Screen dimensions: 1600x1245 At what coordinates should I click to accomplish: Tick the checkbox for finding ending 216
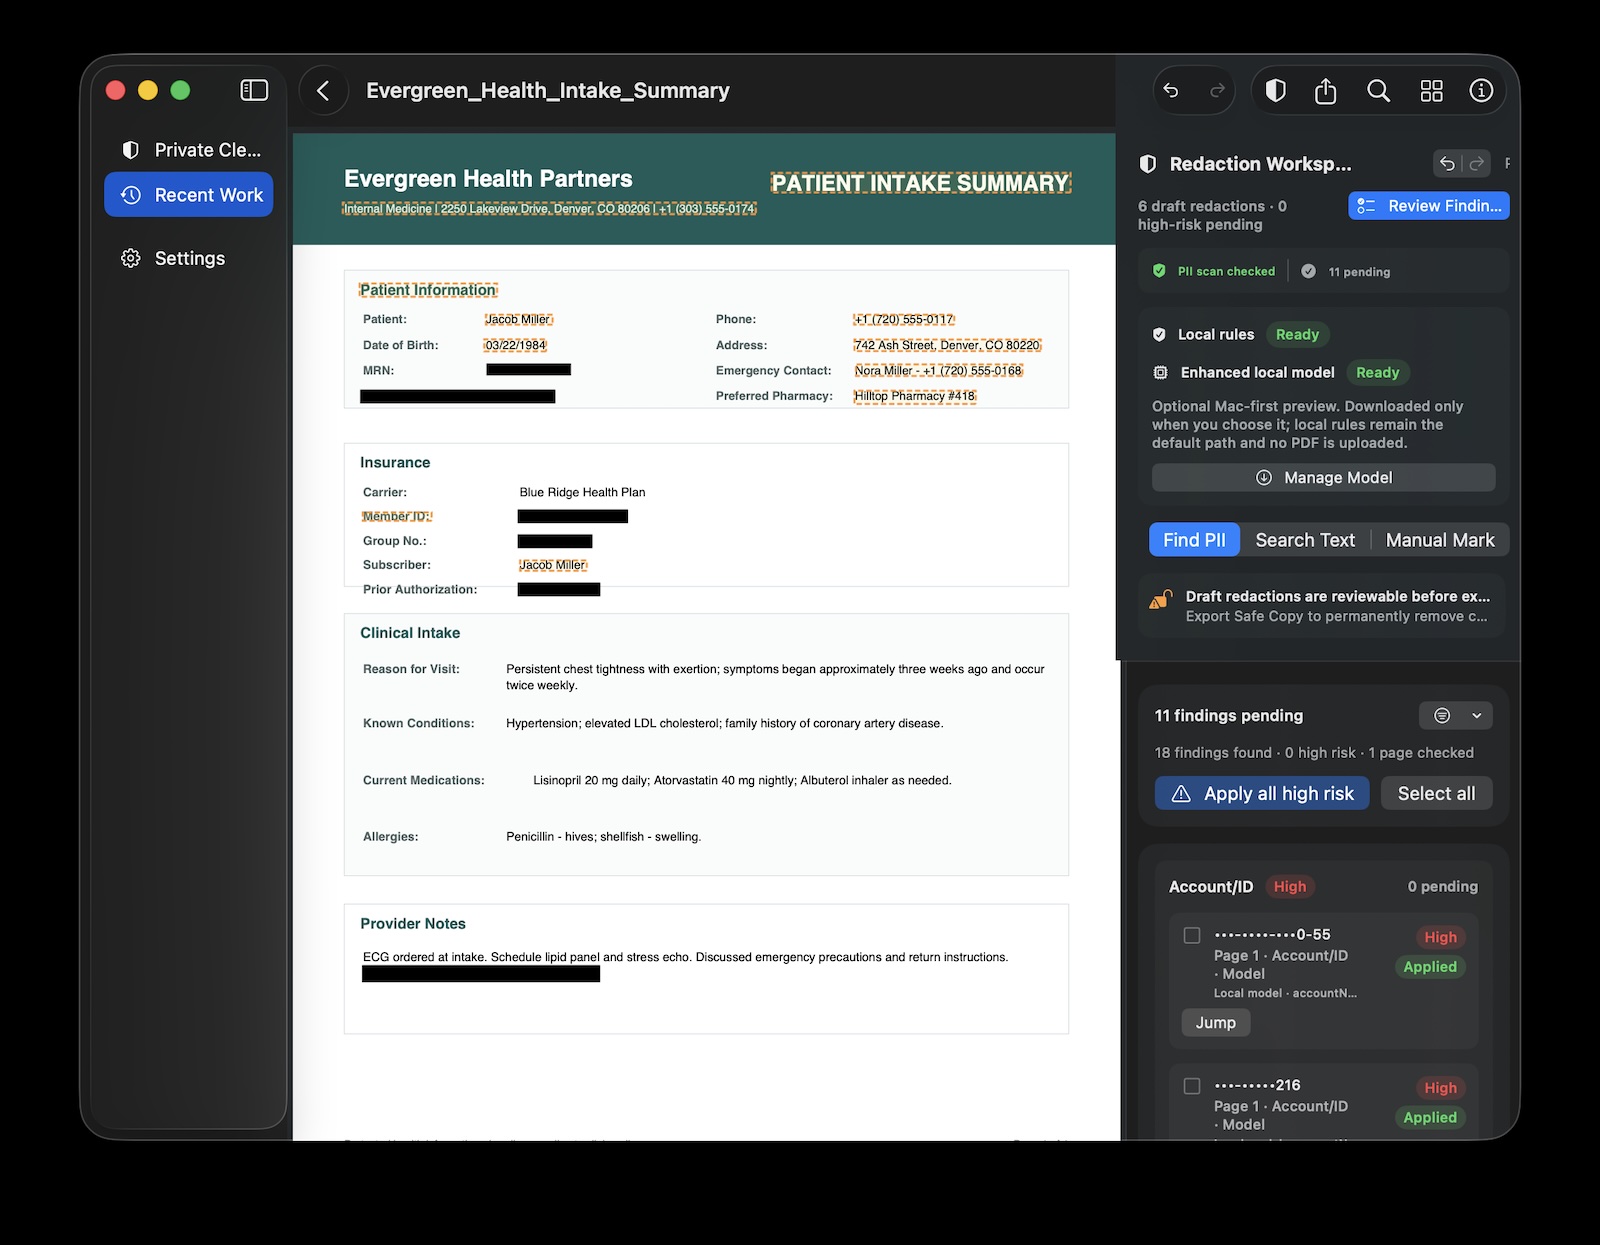(x=1192, y=1086)
